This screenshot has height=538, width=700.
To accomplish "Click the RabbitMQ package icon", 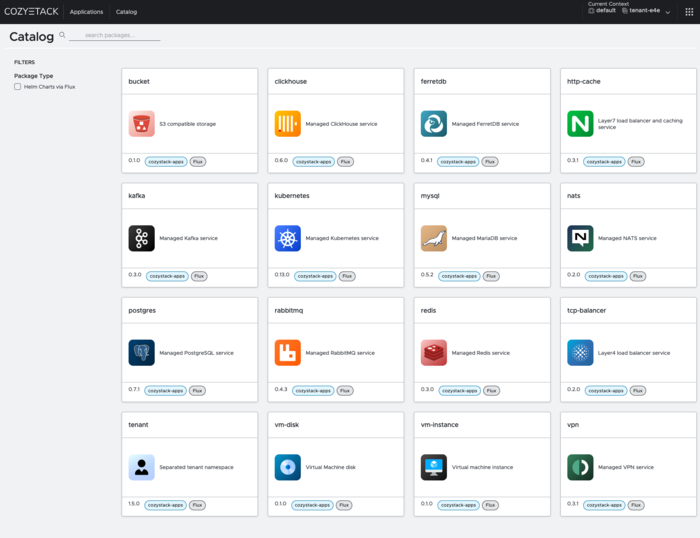I will [x=287, y=352].
